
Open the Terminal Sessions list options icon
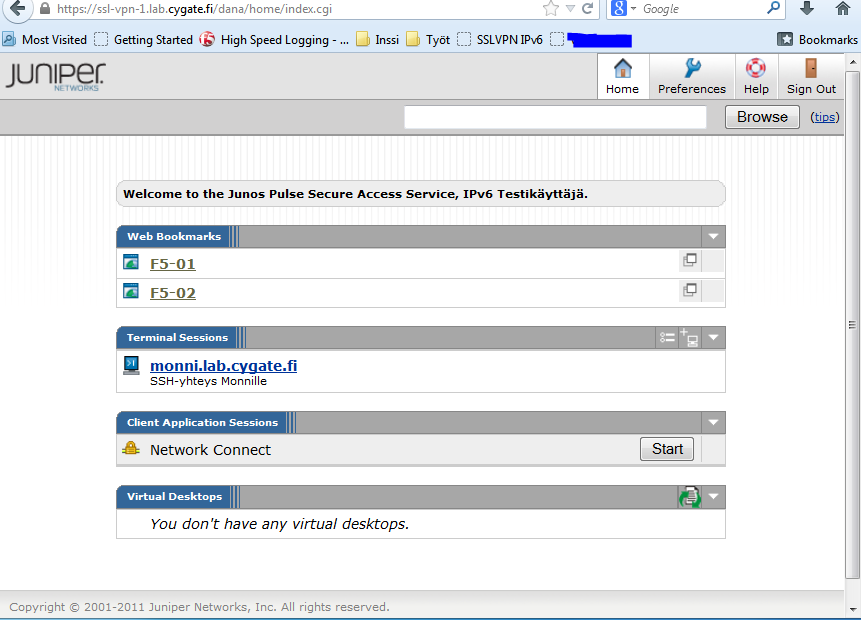click(x=667, y=338)
